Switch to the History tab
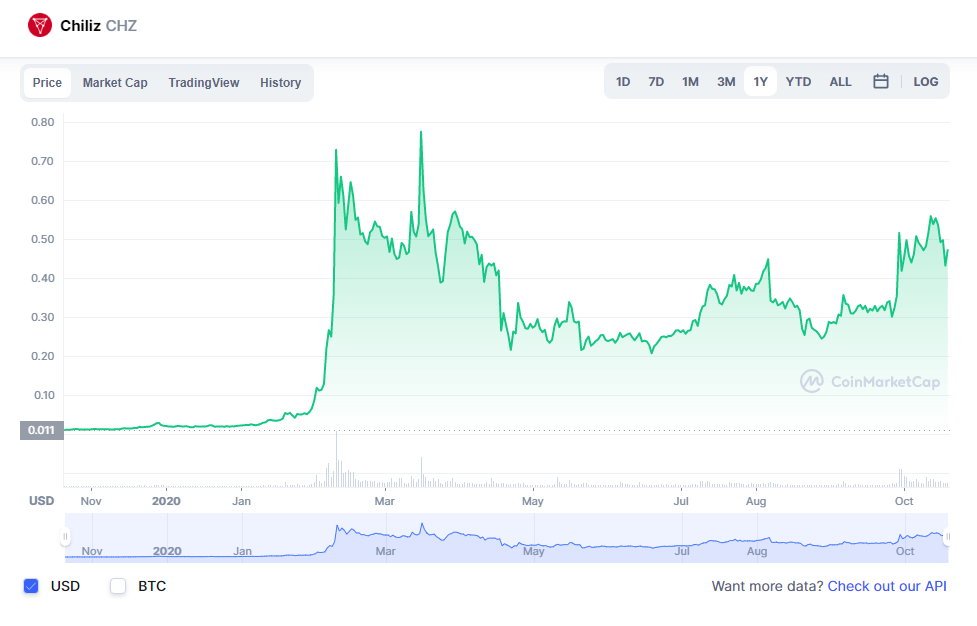The image size is (977, 626). coord(280,83)
